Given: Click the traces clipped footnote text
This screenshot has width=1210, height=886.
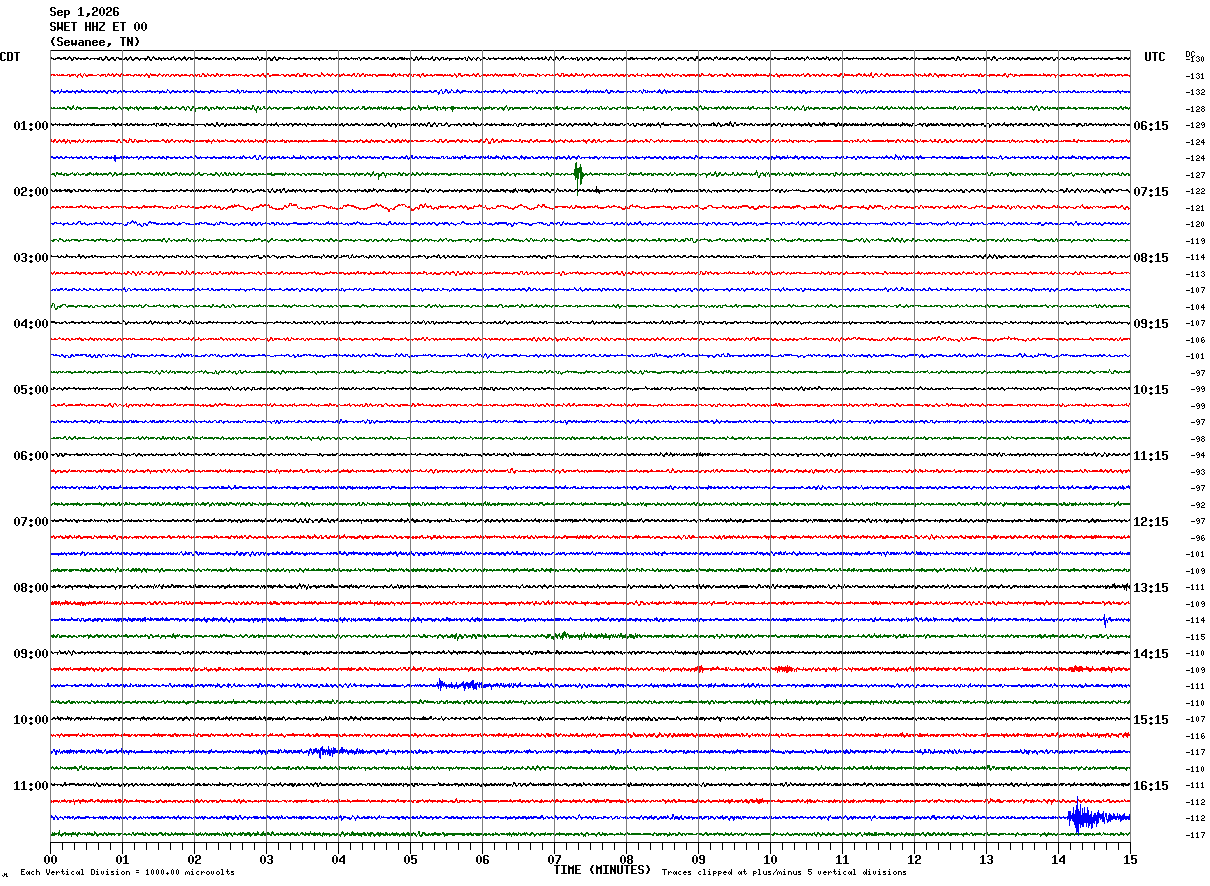Looking at the screenshot, I should point(784,873).
